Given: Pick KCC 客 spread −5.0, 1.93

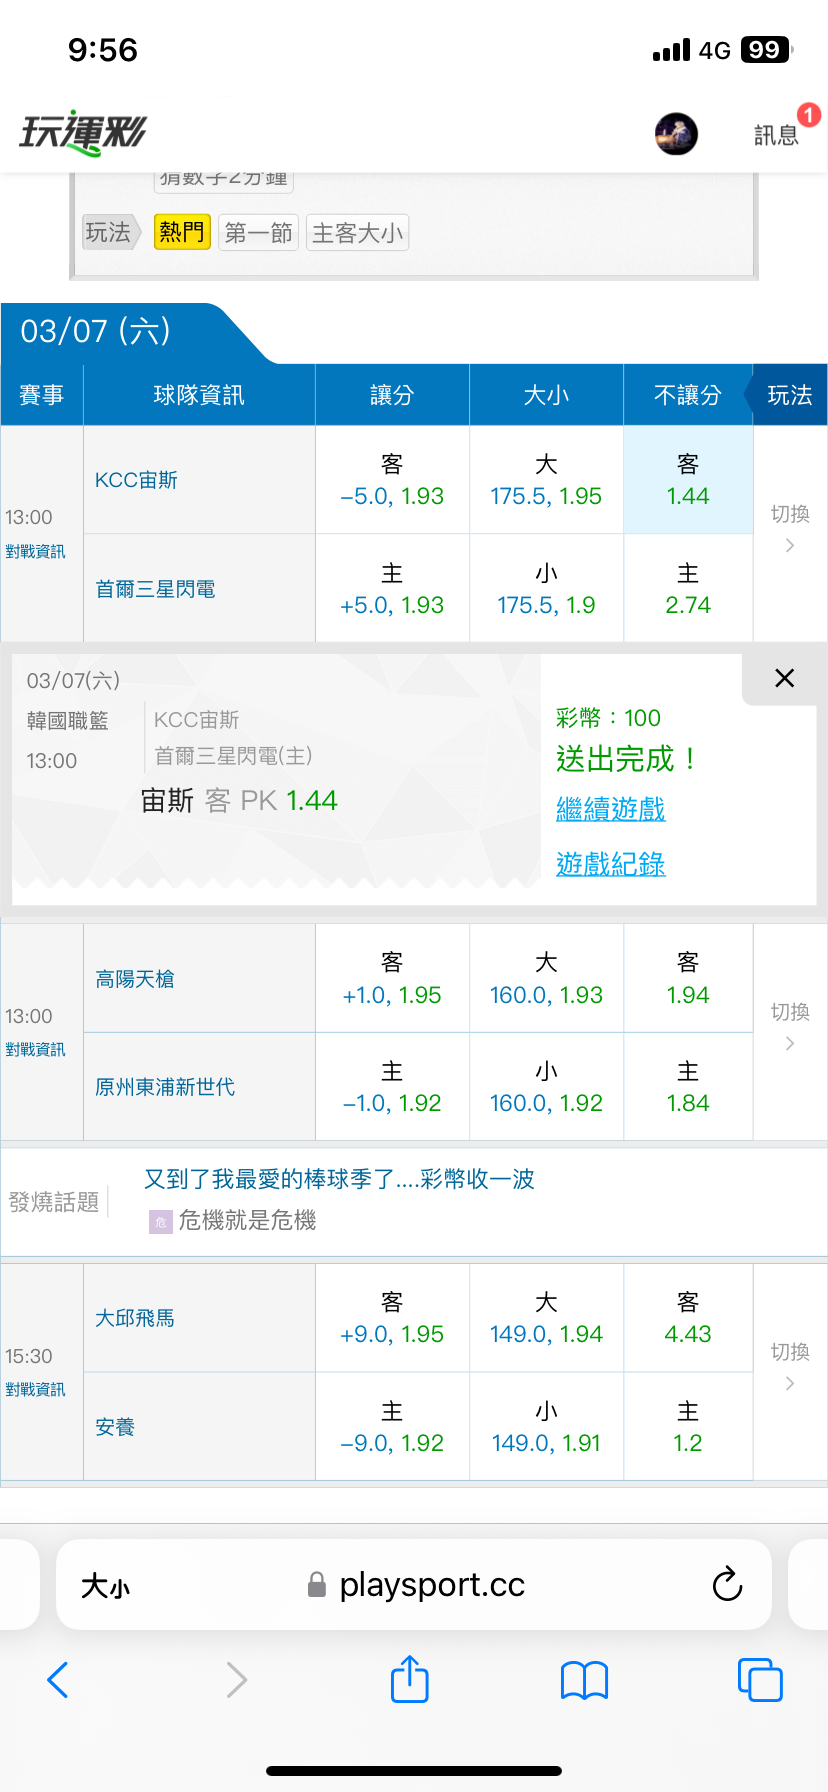Looking at the screenshot, I should 392,480.
